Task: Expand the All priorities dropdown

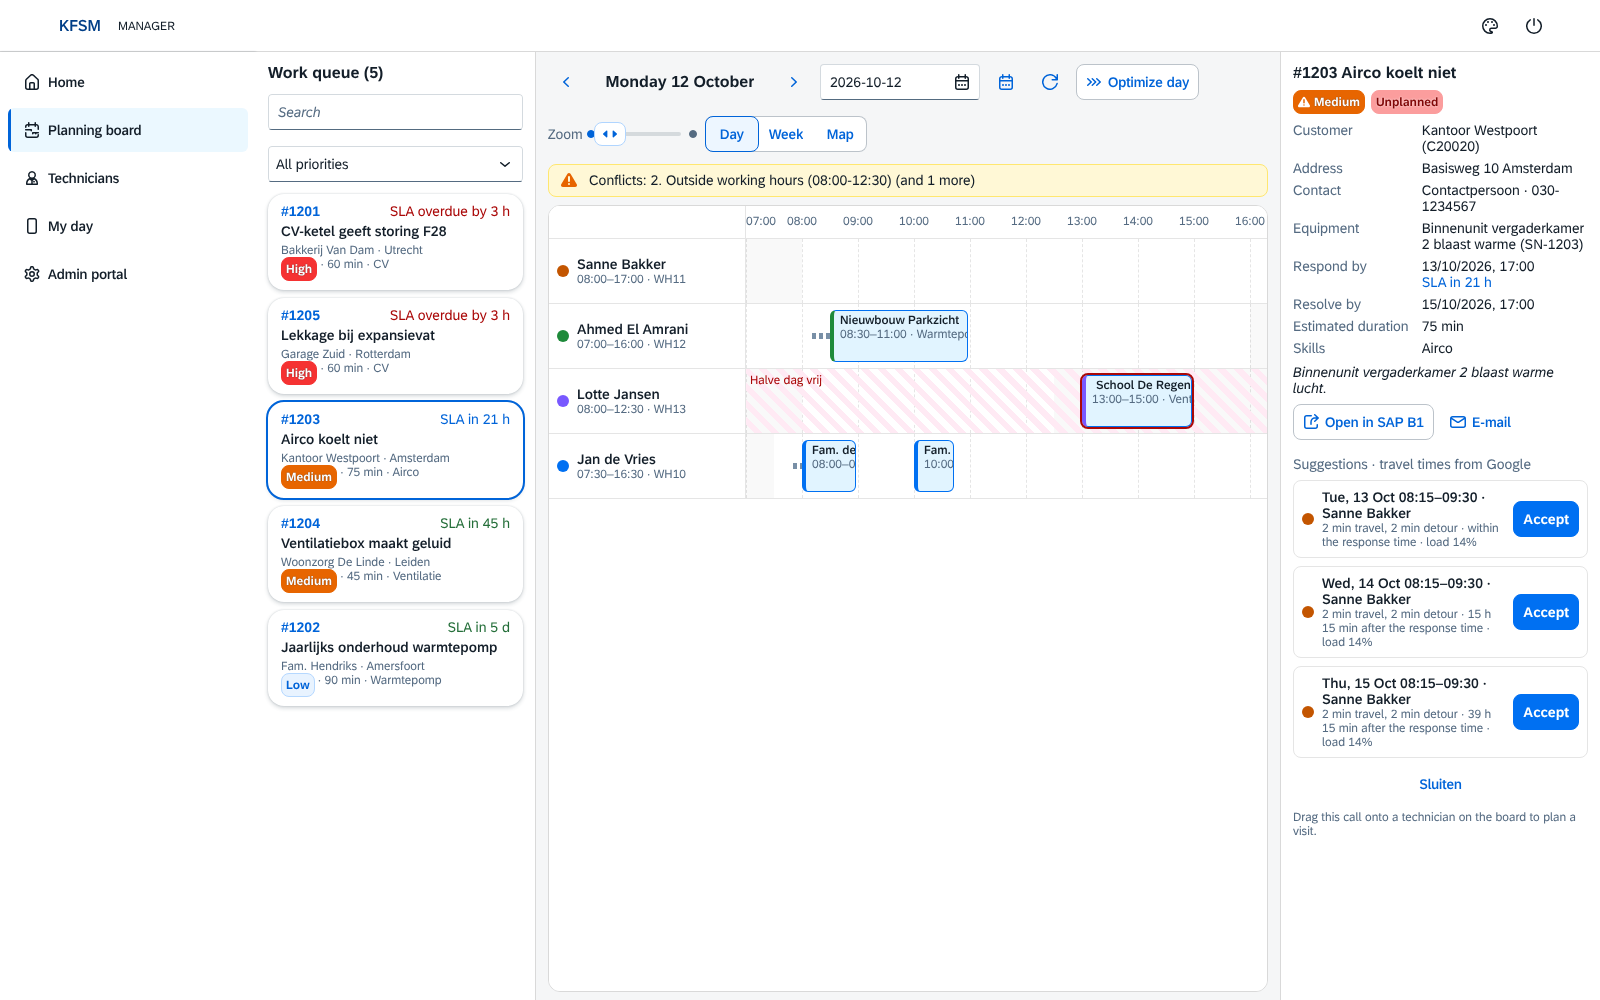Action: (395, 164)
